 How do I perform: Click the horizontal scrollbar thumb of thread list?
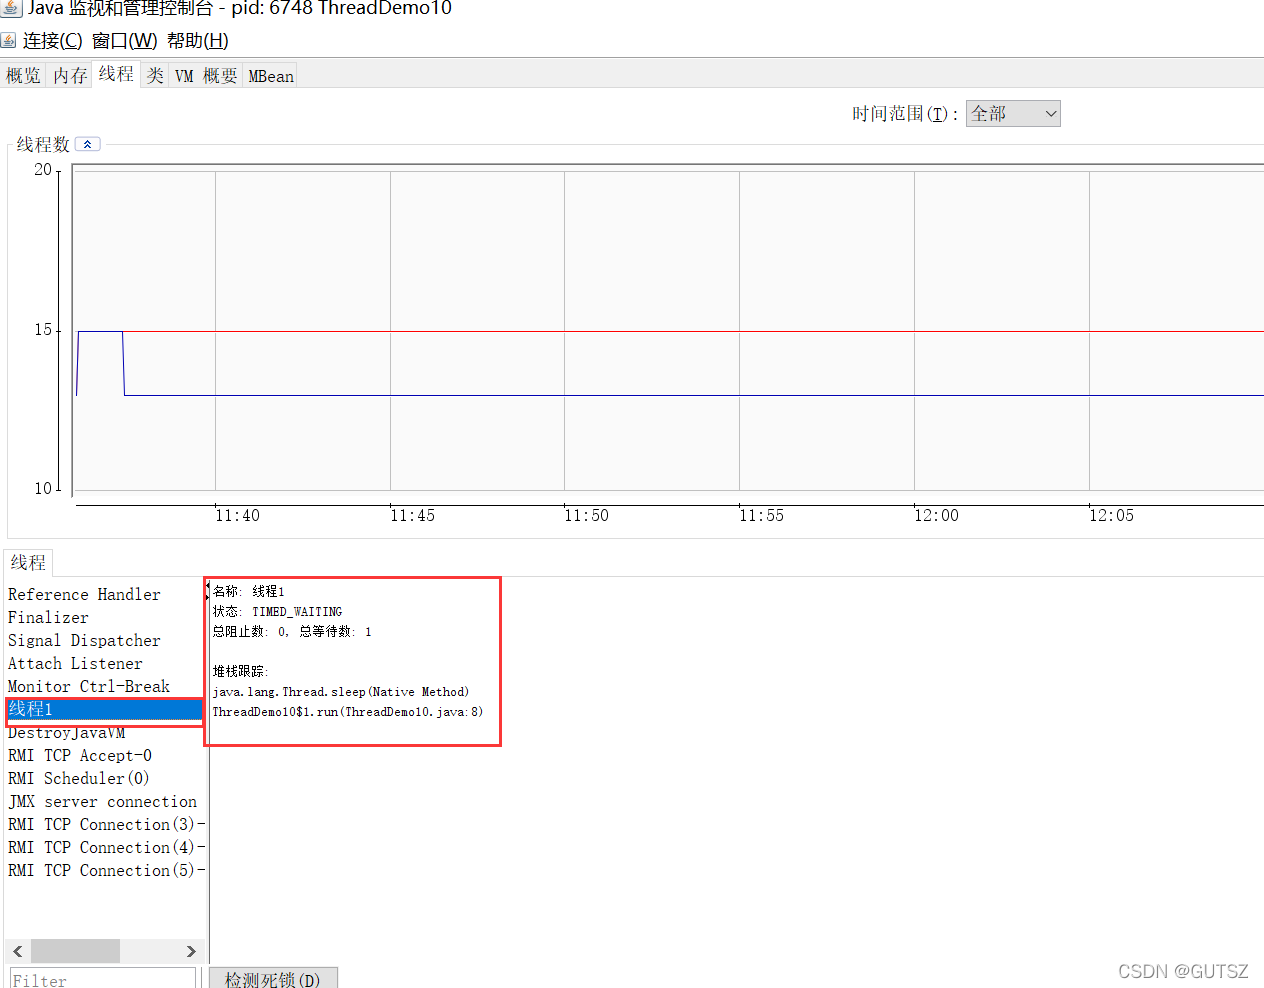pyautogui.click(x=75, y=951)
